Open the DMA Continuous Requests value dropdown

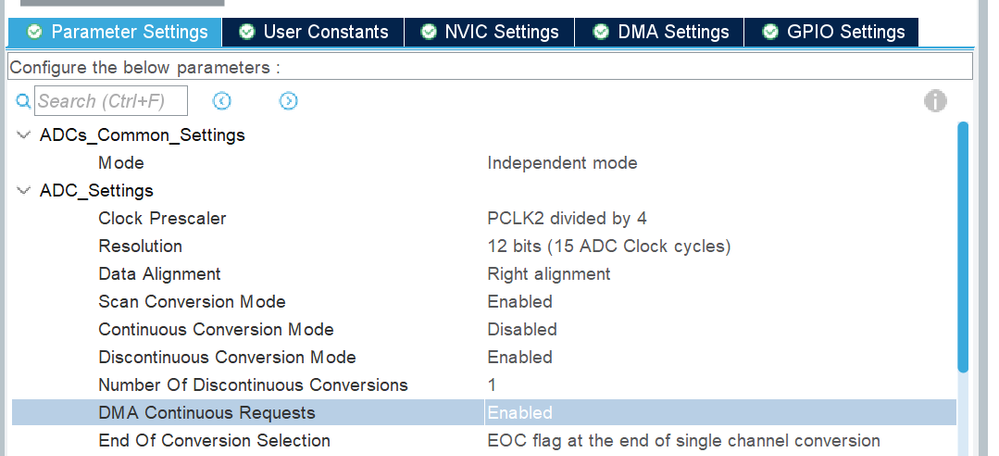coord(718,413)
